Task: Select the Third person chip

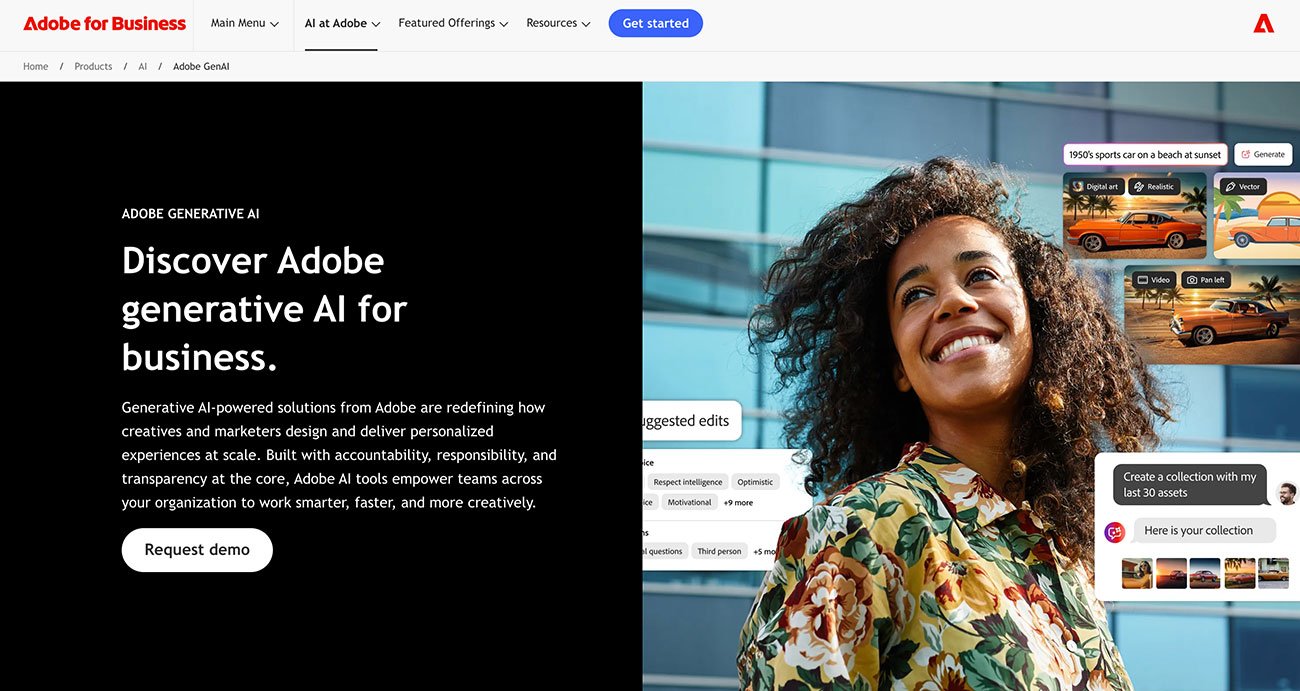Action: coord(720,551)
